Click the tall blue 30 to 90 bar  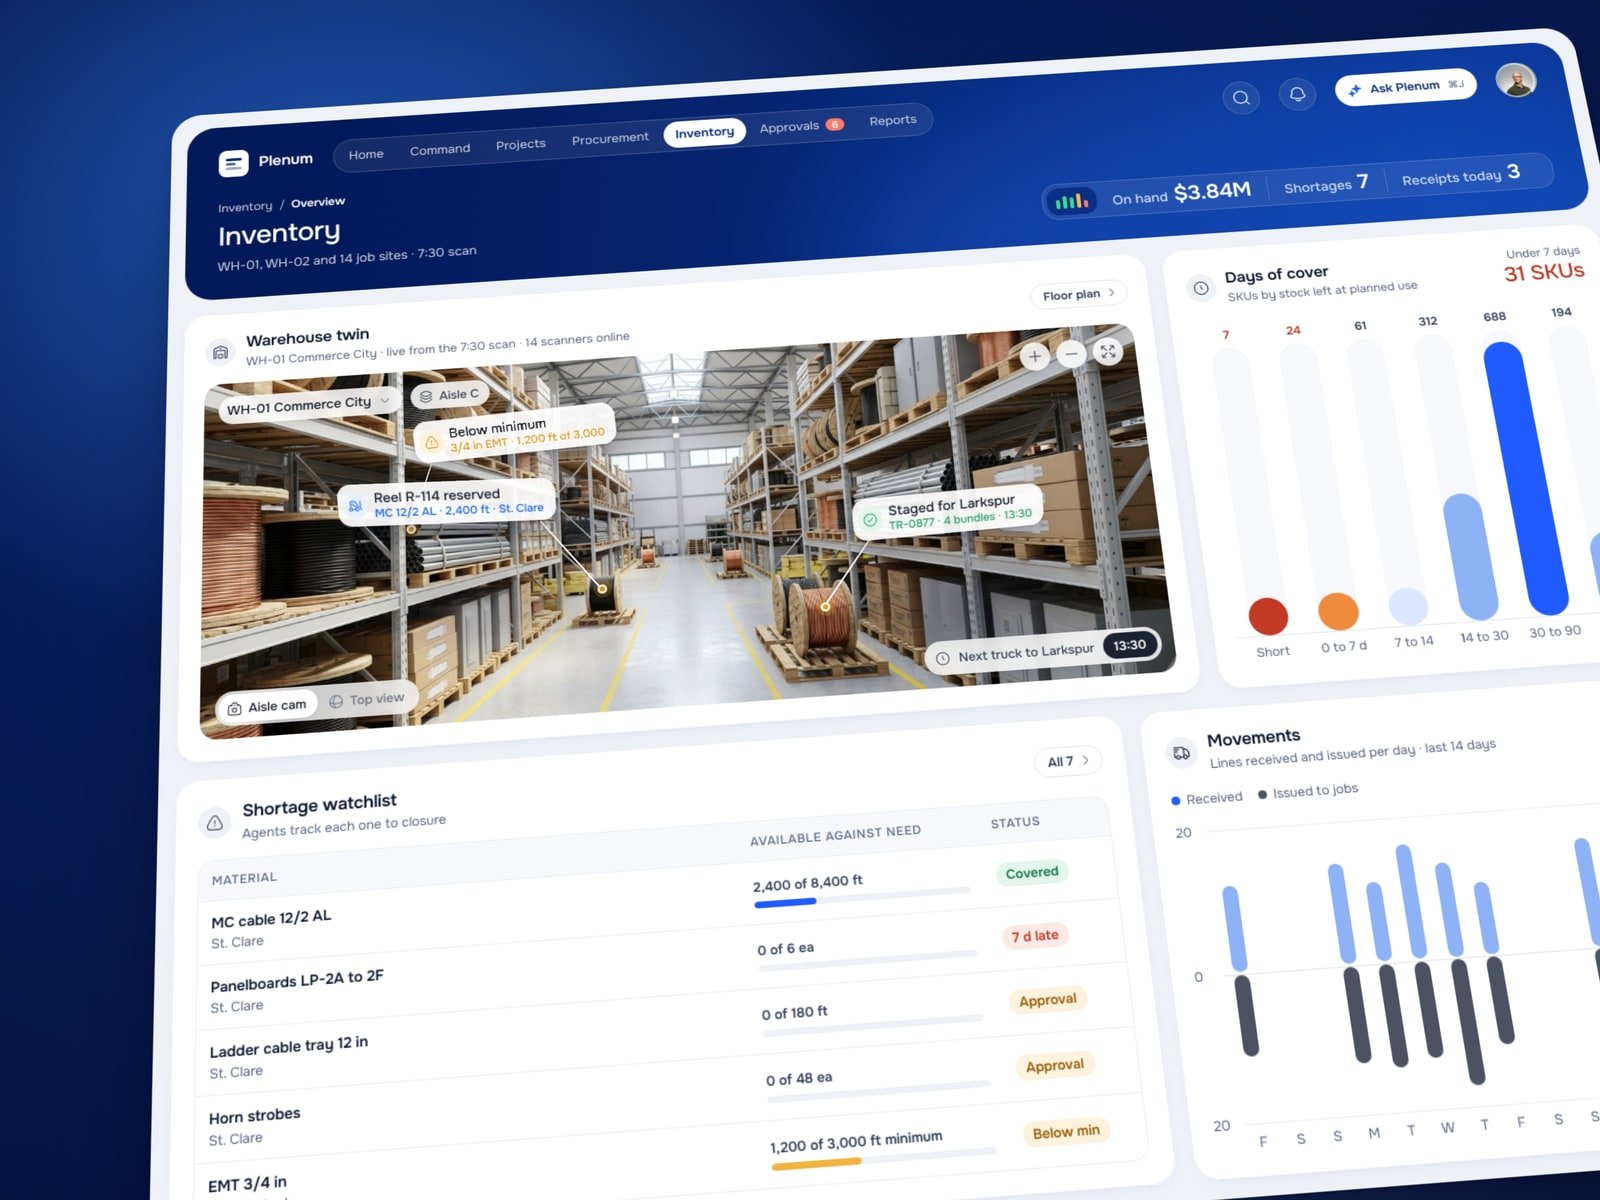point(1525,478)
